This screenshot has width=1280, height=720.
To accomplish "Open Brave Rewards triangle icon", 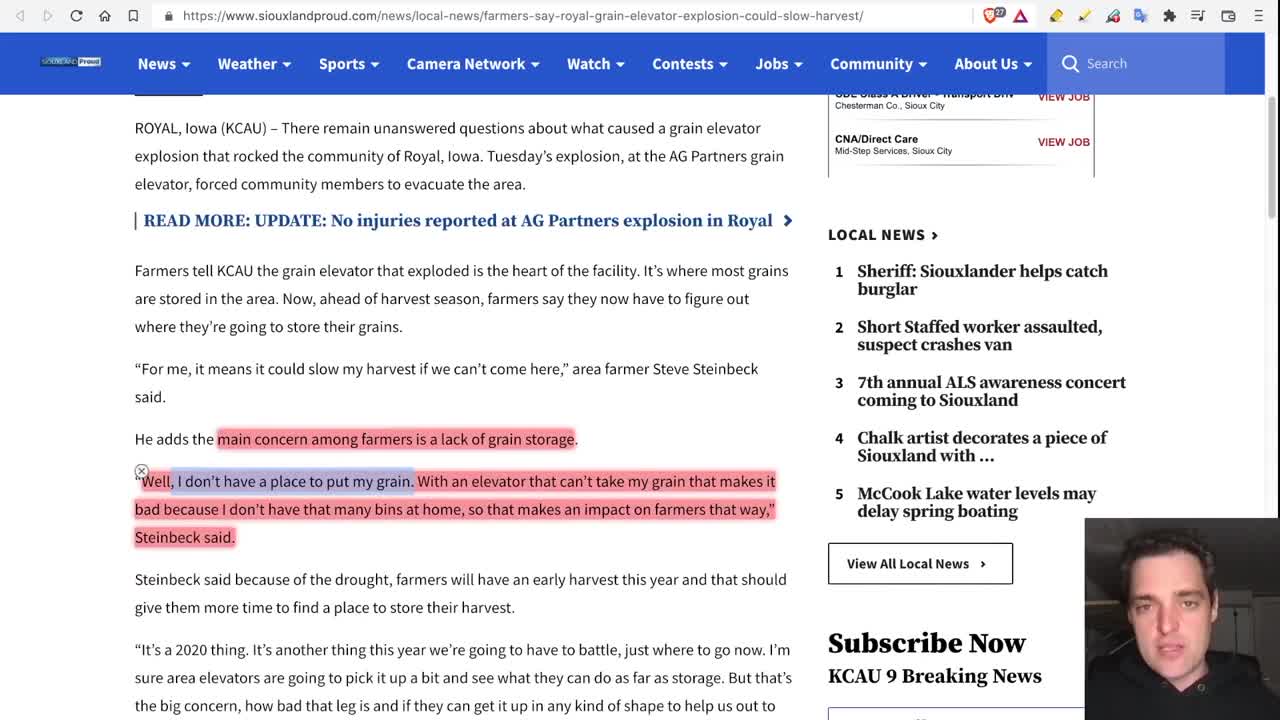I will point(1020,16).
